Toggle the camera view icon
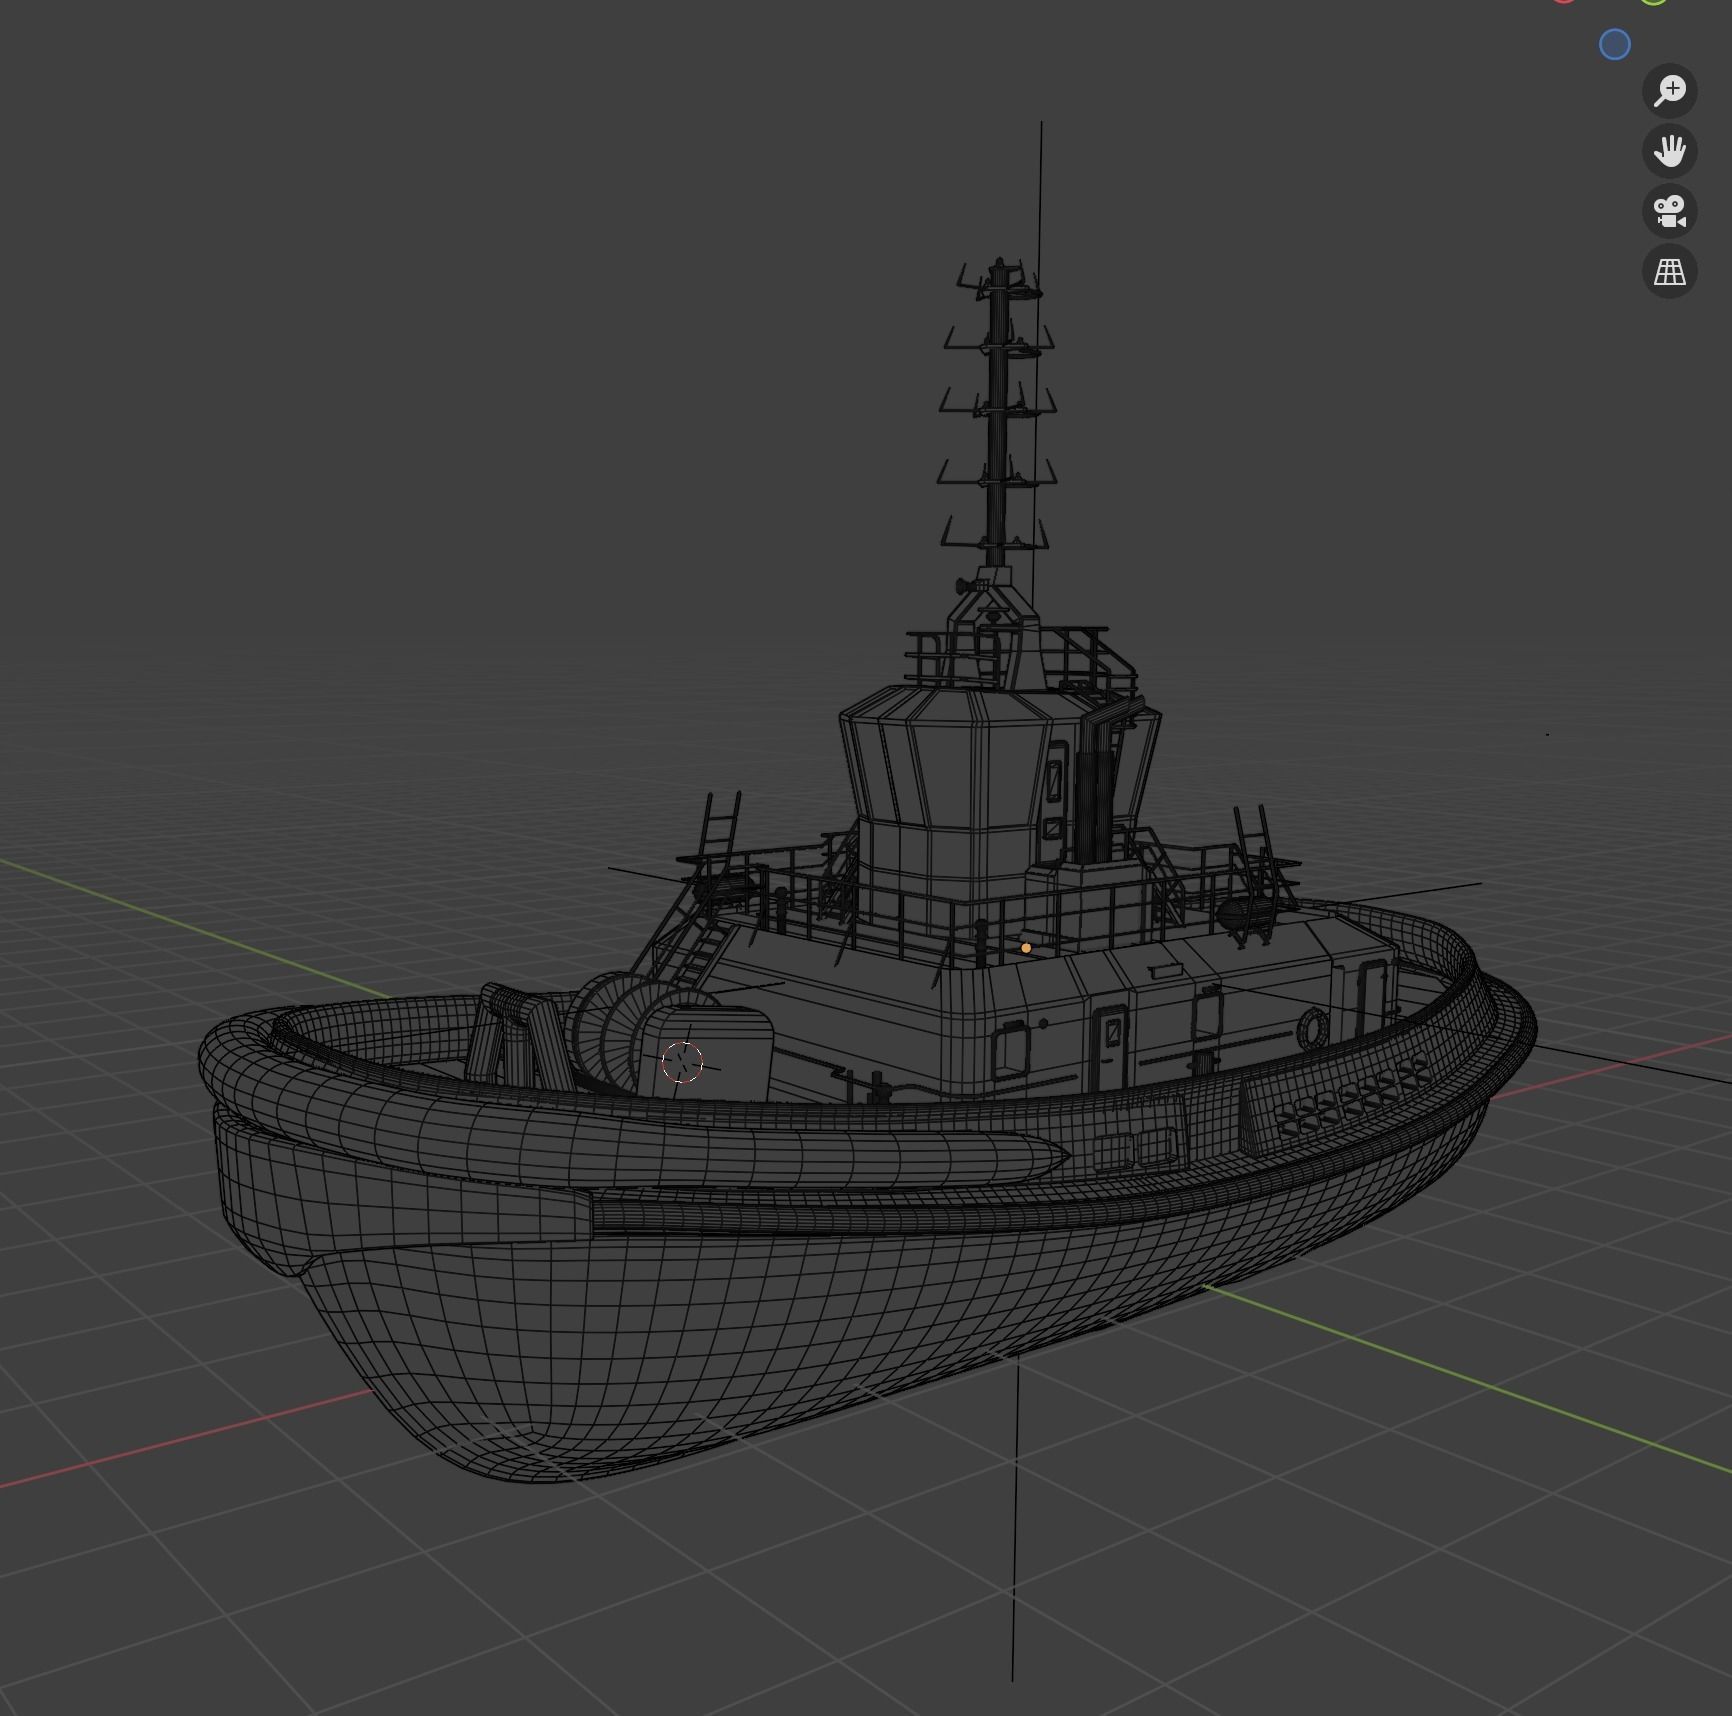The image size is (1732, 1716). (1670, 211)
